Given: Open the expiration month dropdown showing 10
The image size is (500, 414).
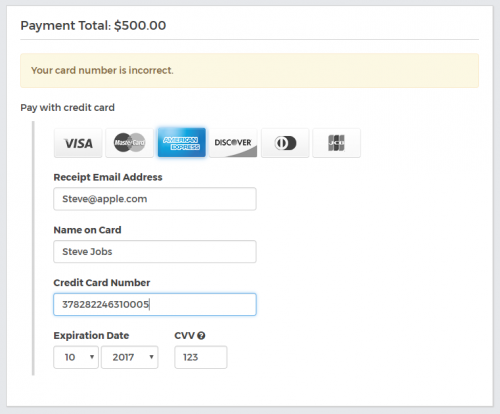Looking at the screenshot, I should click(76, 357).
